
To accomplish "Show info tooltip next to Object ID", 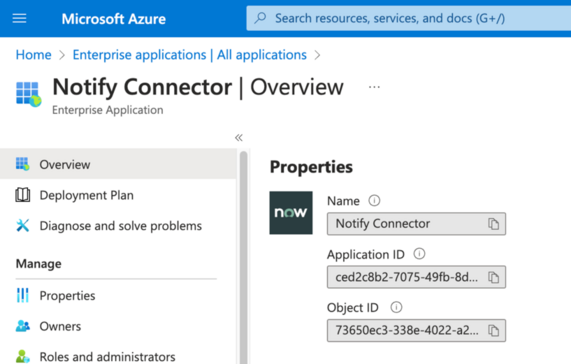I will pos(396,308).
